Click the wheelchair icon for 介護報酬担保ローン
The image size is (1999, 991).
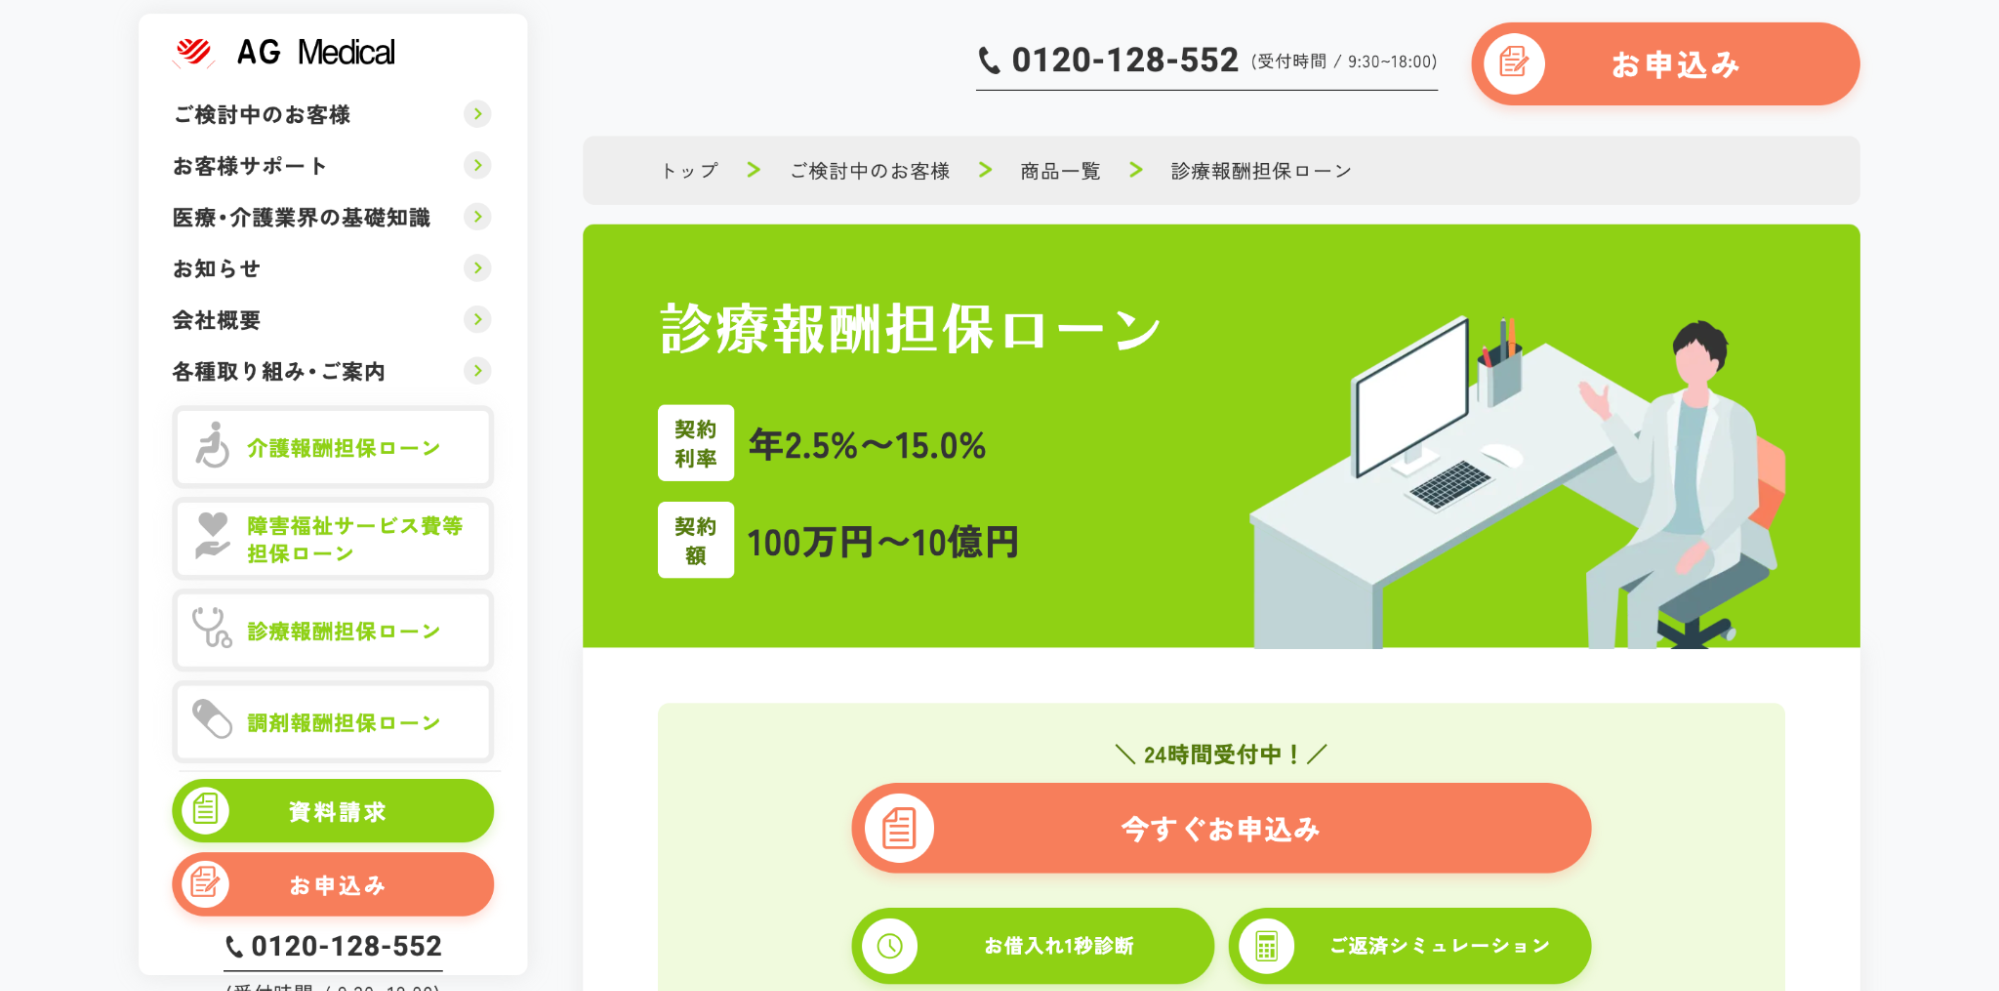pos(212,446)
